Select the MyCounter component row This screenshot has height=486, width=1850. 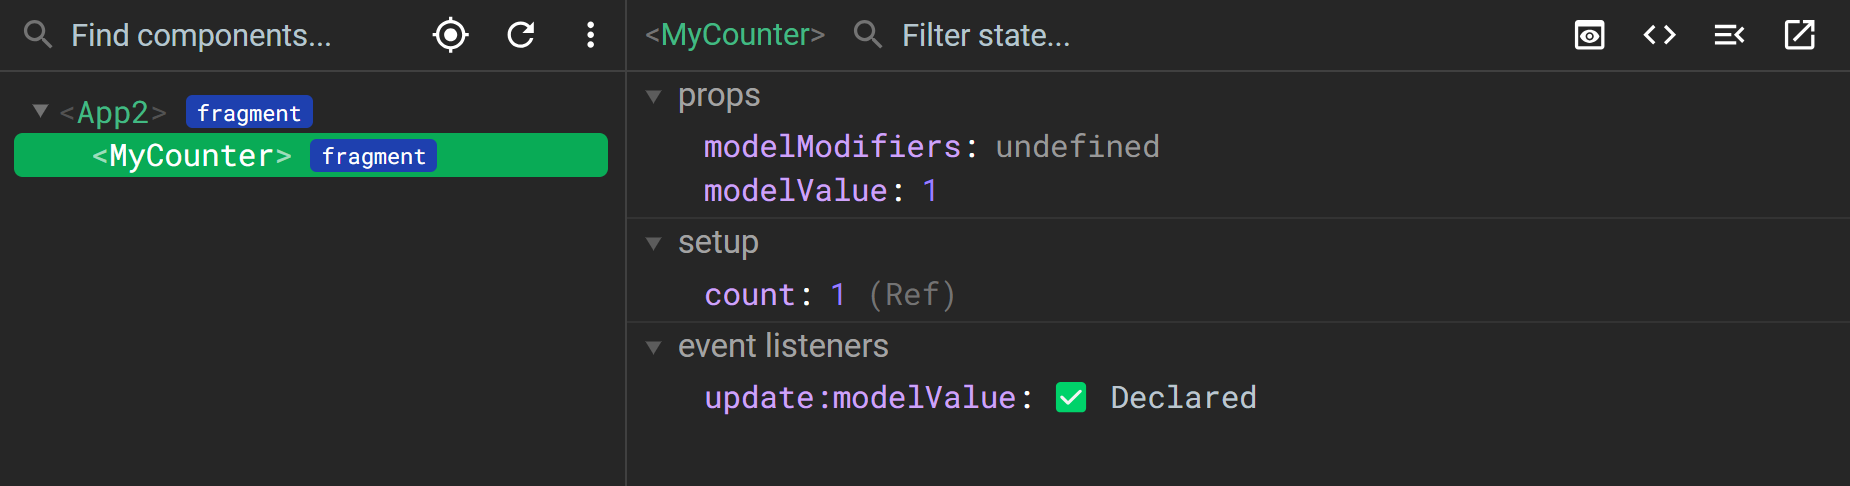coord(311,155)
